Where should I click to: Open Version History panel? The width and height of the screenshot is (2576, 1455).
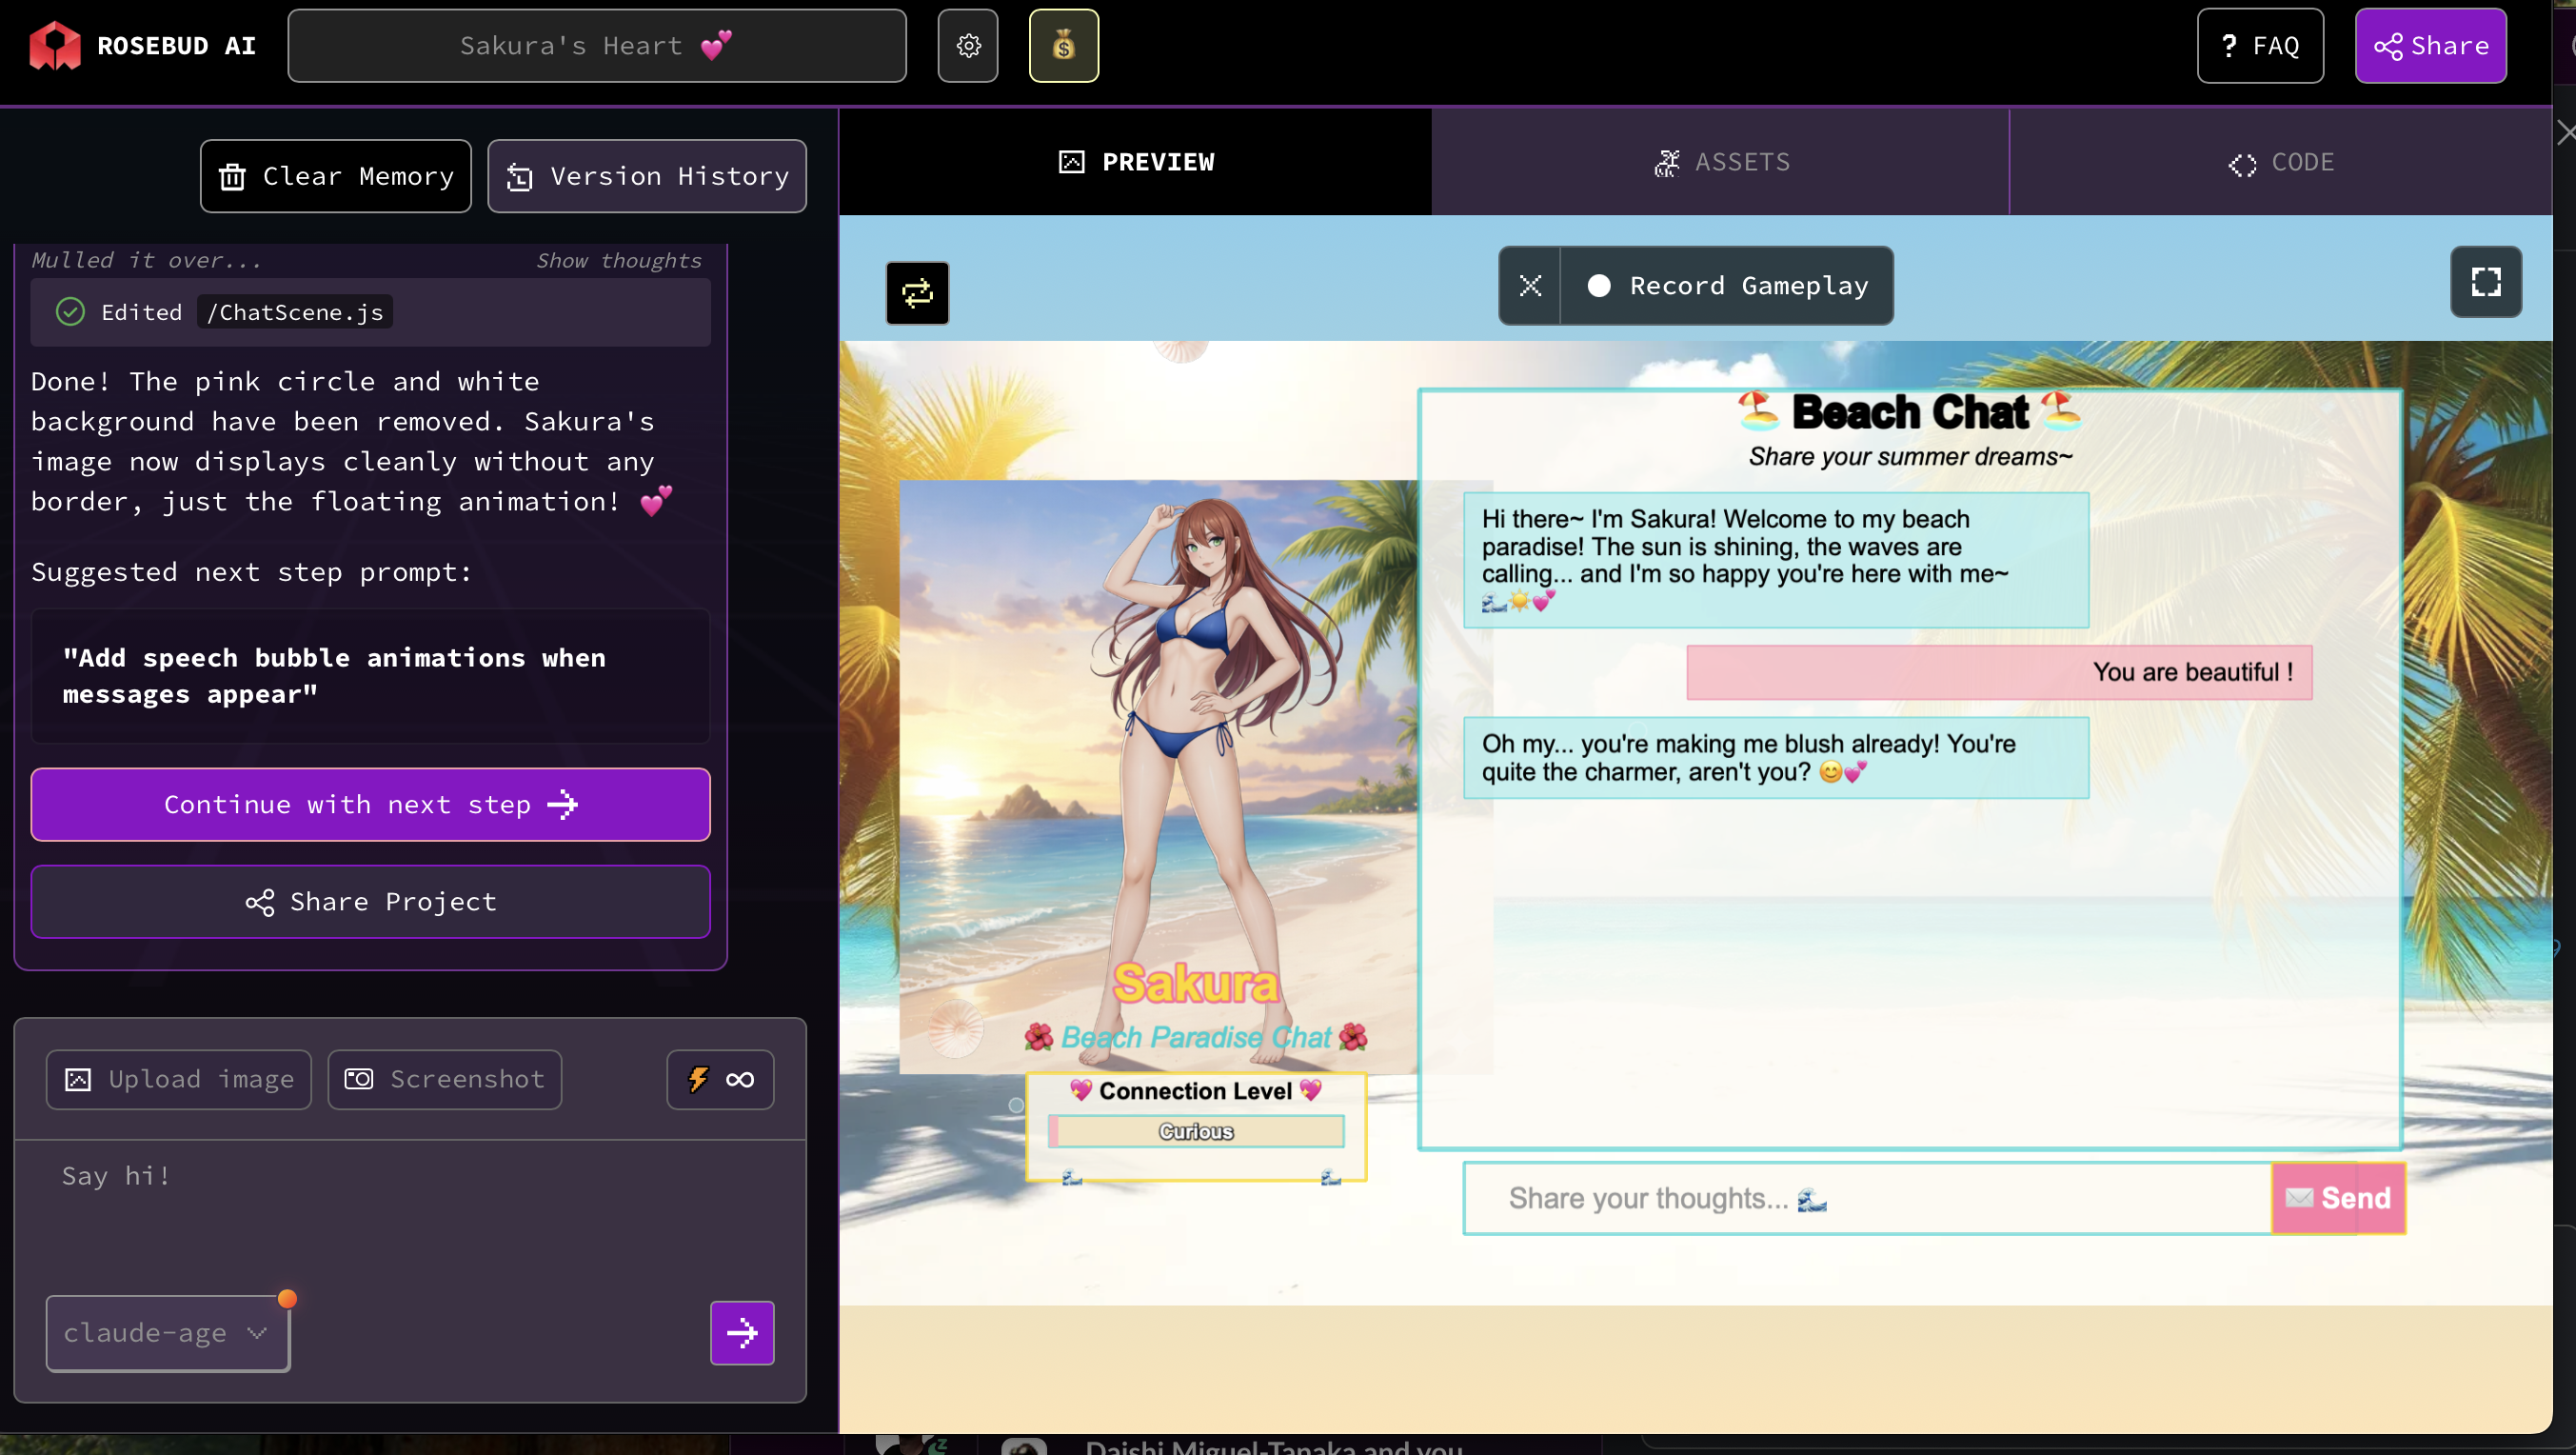pos(647,176)
